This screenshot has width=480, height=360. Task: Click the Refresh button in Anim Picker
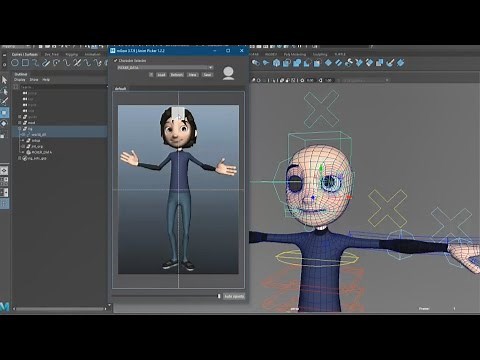pyautogui.click(x=177, y=75)
